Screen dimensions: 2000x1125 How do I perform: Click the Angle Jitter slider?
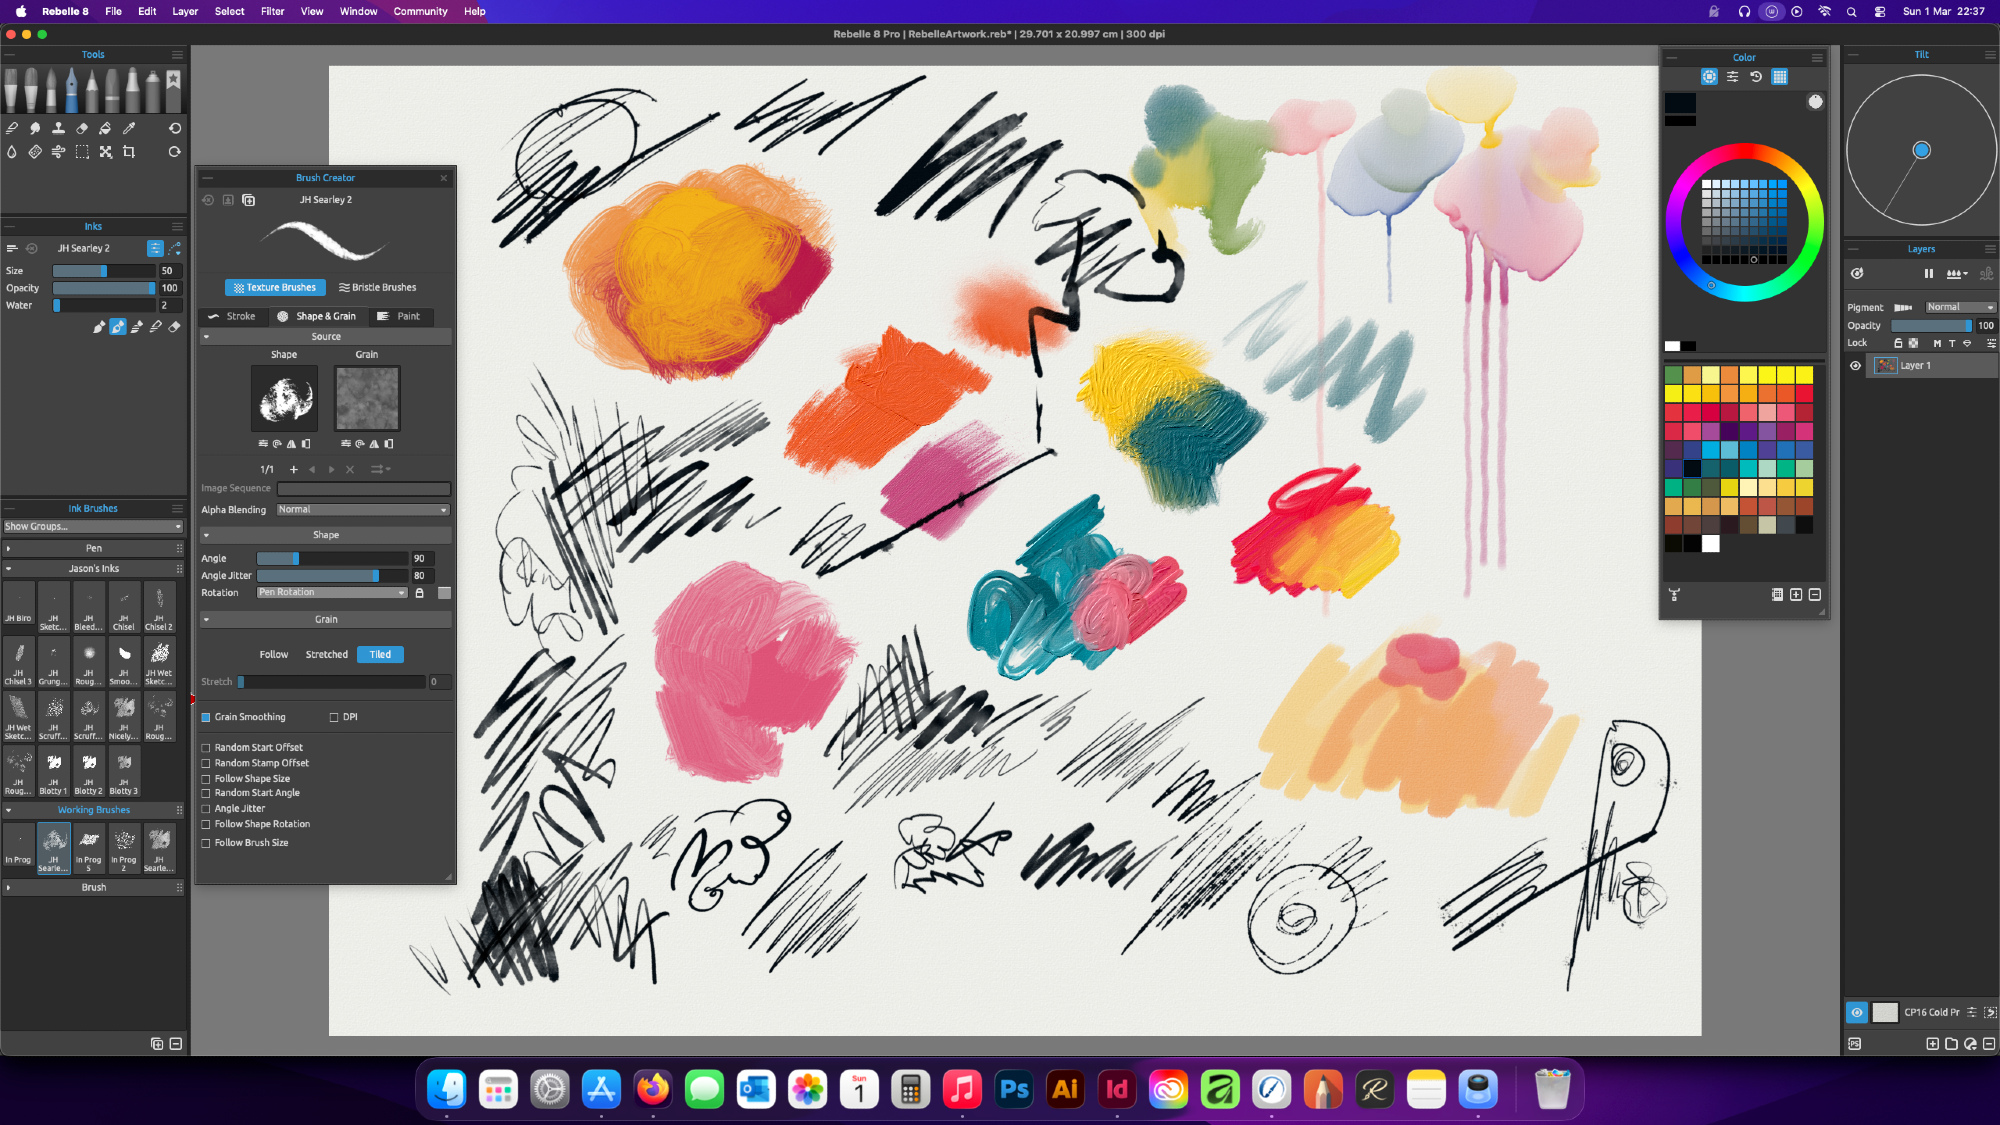pos(332,576)
